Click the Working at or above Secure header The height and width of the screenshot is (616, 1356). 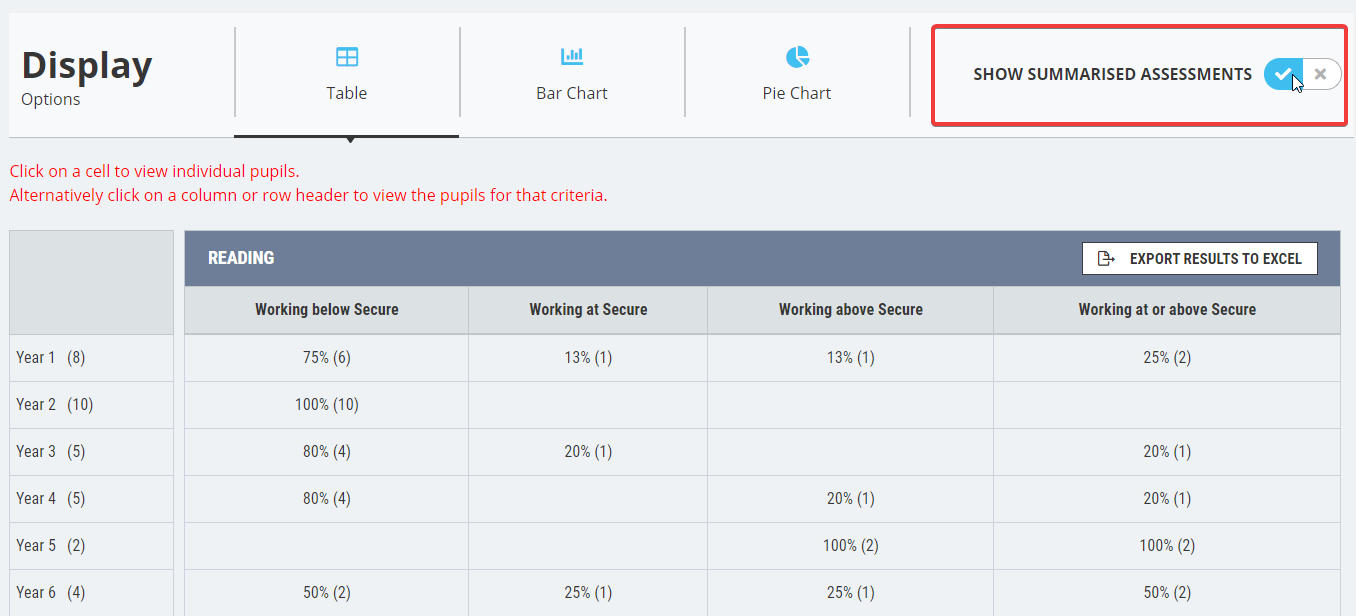pyautogui.click(x=1167, y=310)
